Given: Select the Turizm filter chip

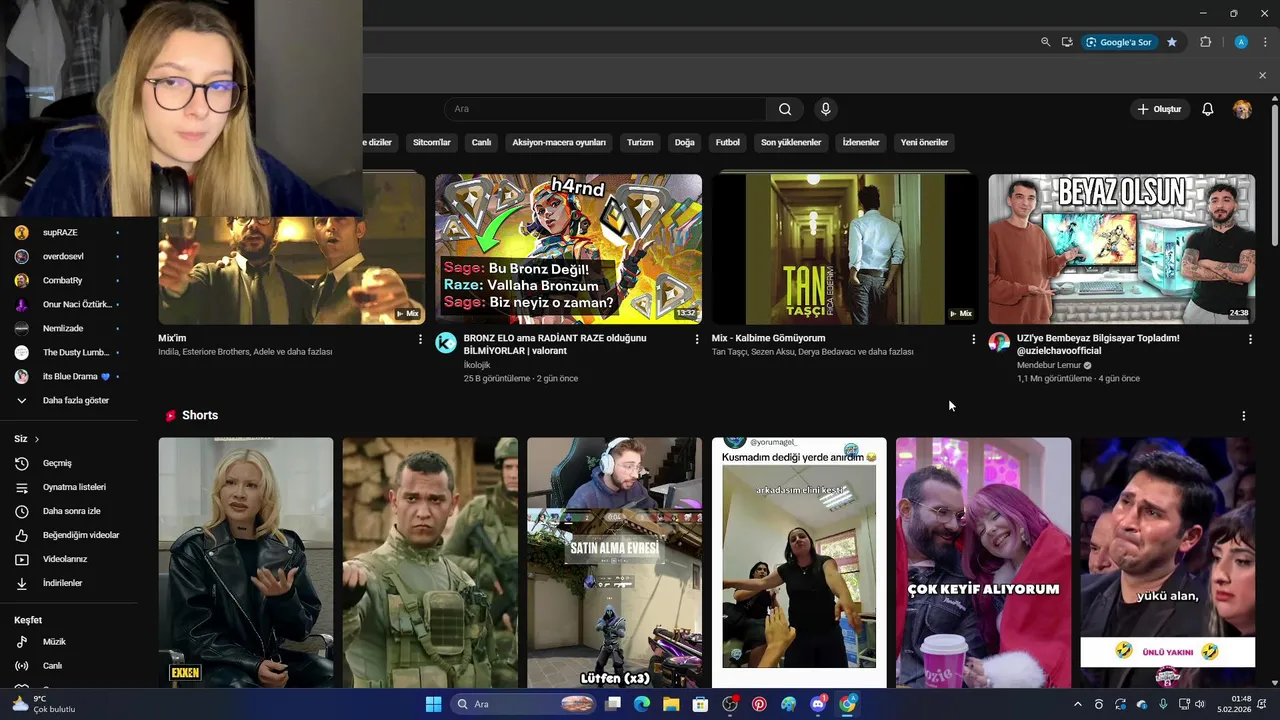Looking at the screenshot, I should 640,142.
